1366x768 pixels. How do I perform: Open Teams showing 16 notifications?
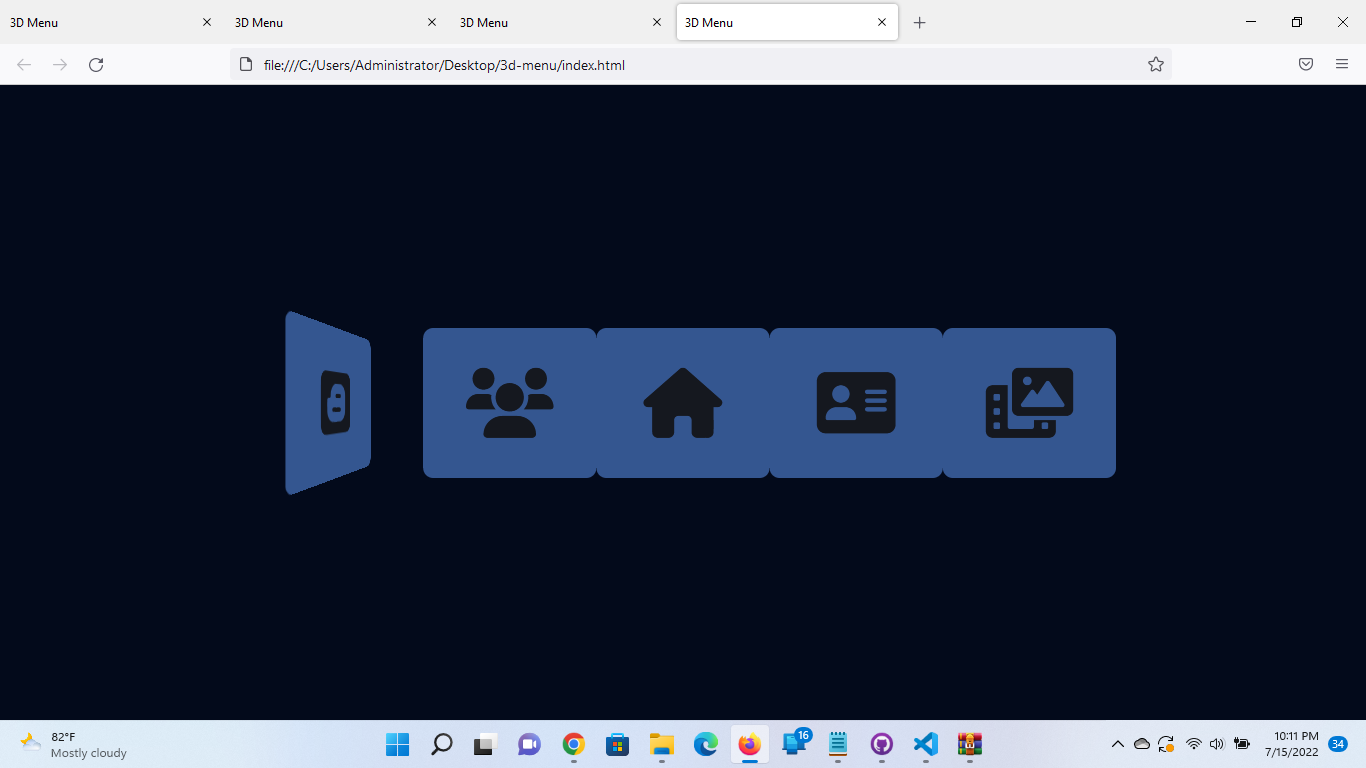[793, 744]
